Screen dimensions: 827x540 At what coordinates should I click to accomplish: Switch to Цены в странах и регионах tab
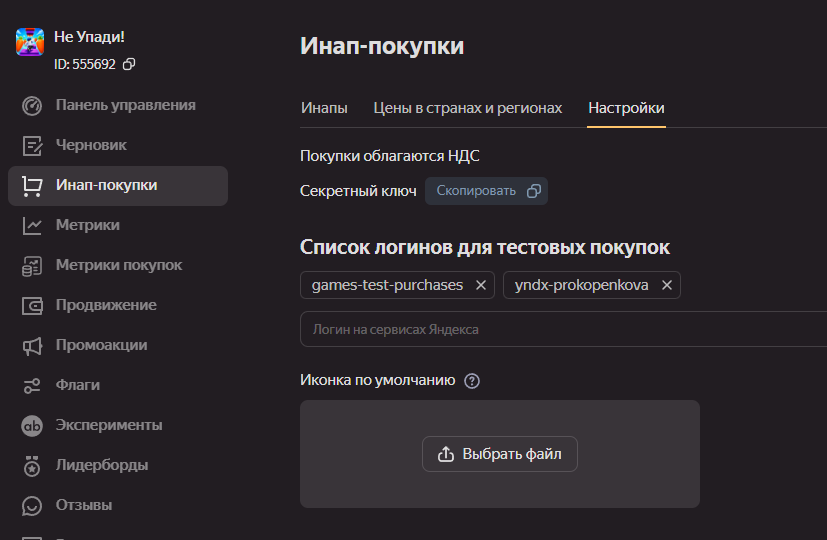[468, 108]
